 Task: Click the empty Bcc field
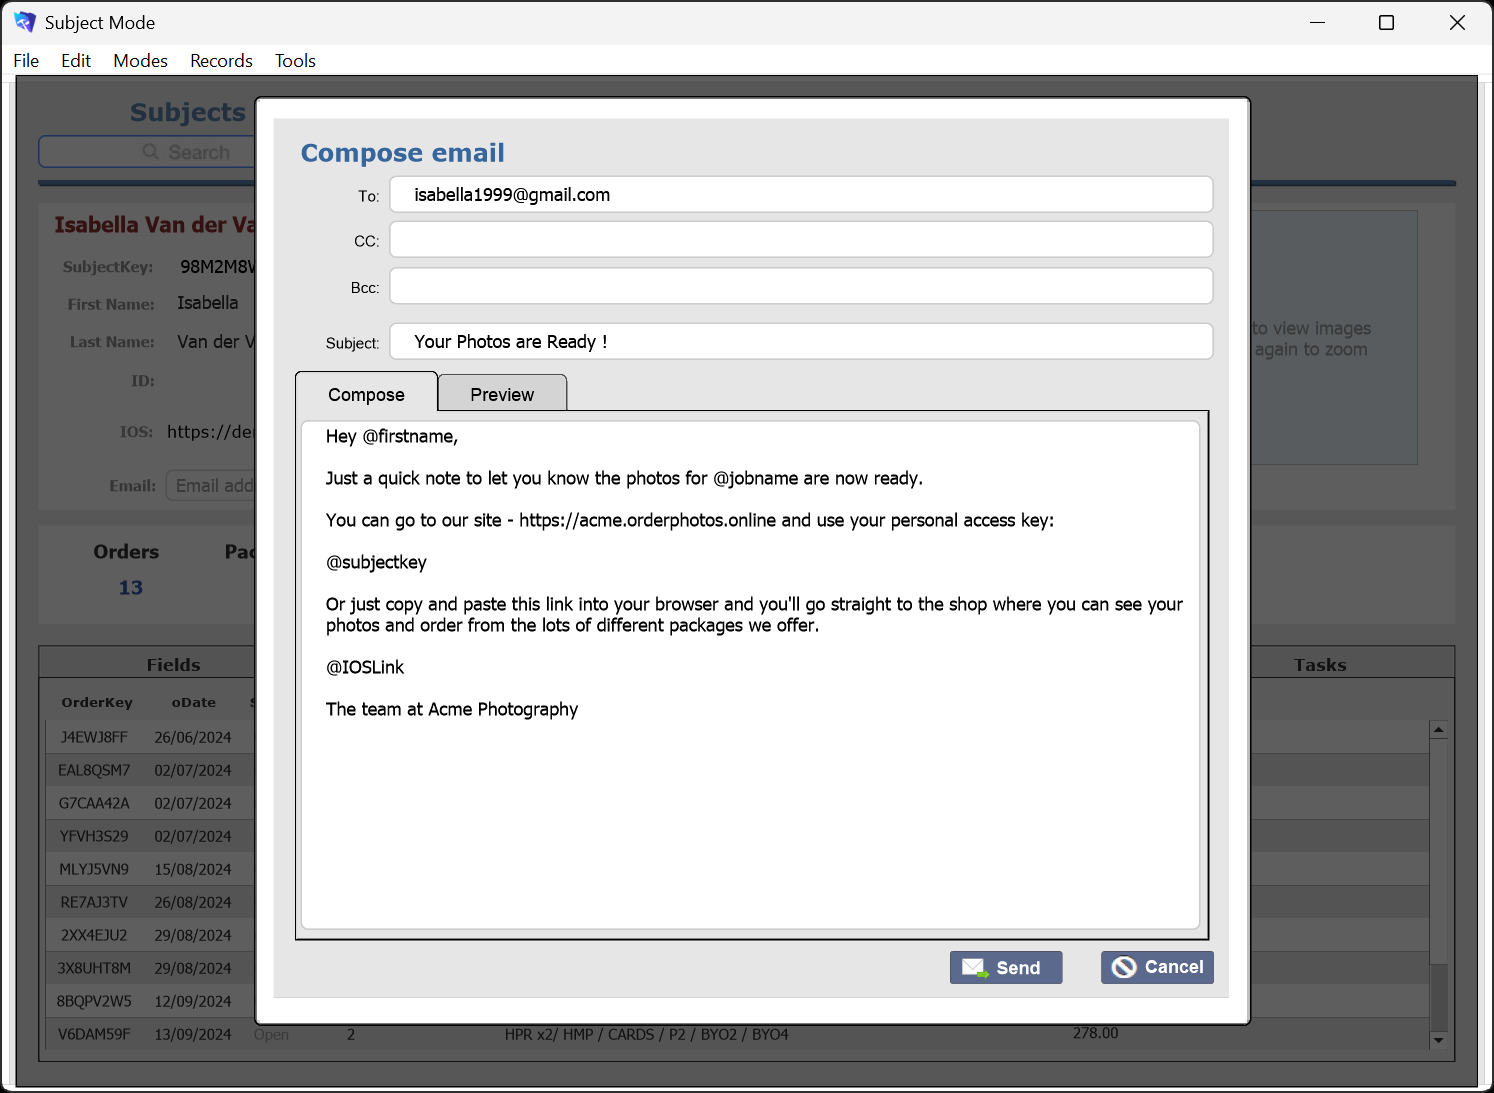[x=800, y=286]
